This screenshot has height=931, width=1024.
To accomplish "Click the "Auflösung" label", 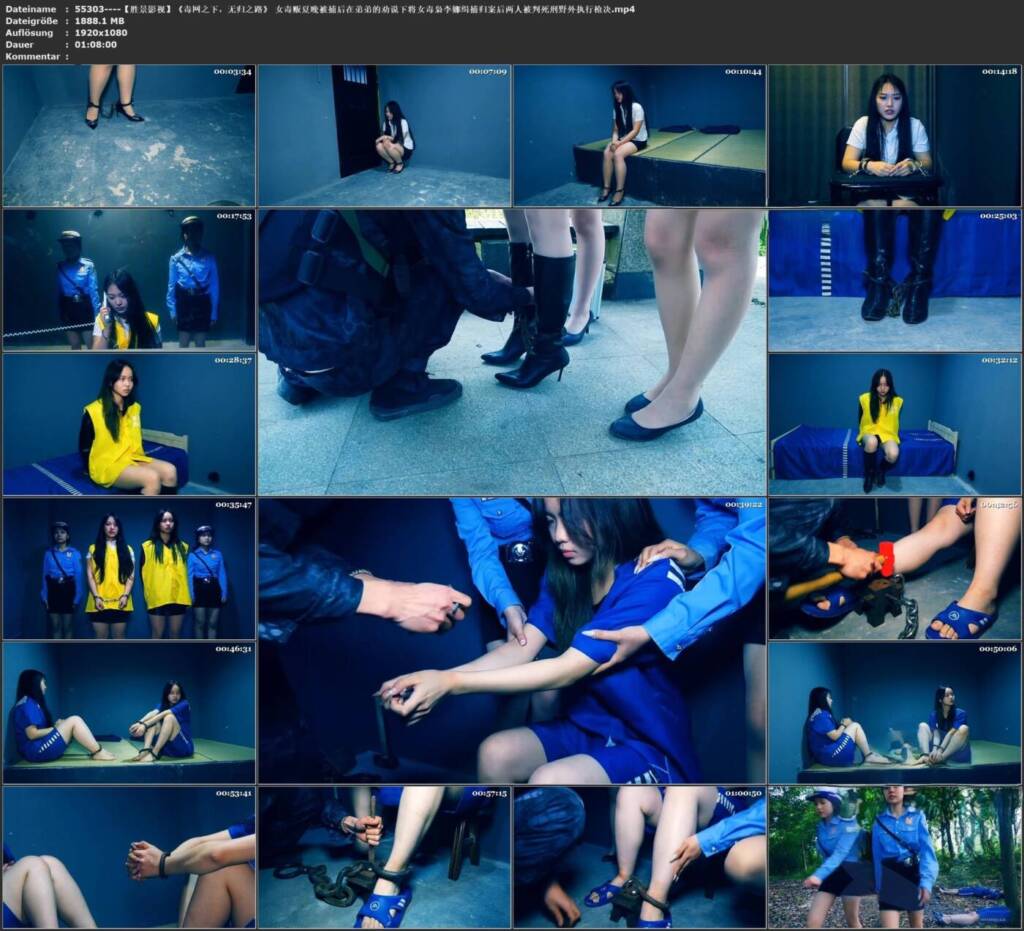I will [29, 33].
